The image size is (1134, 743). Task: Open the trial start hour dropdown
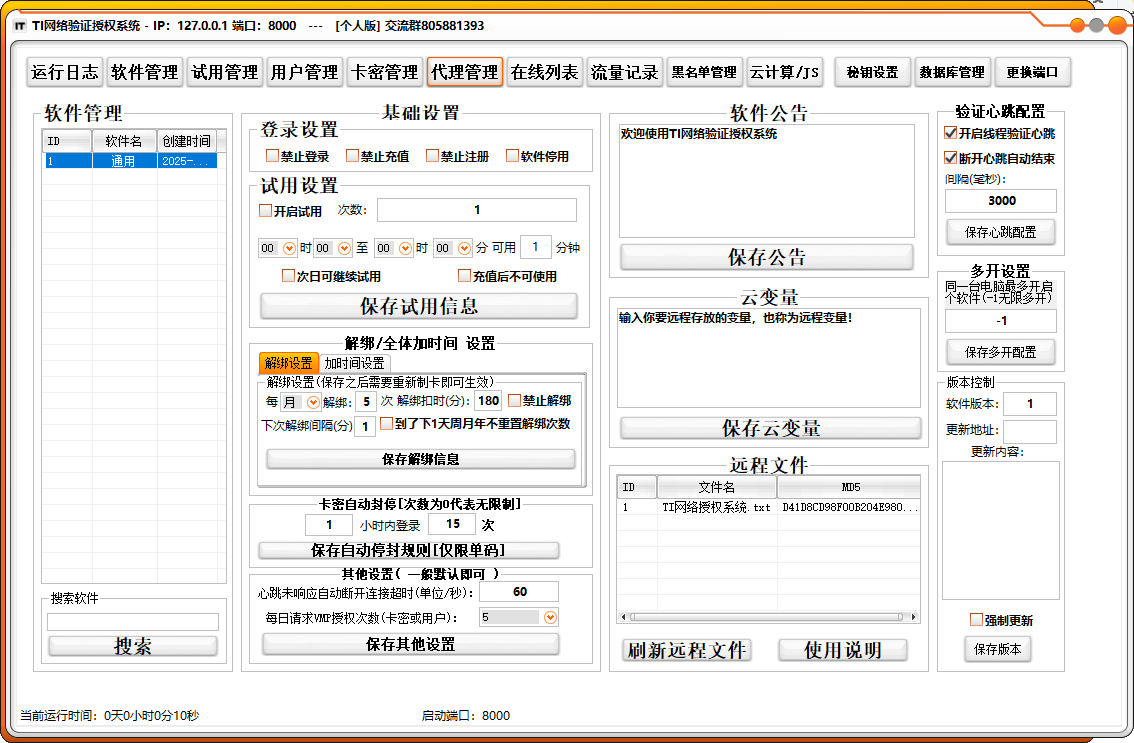click(290, 247)
